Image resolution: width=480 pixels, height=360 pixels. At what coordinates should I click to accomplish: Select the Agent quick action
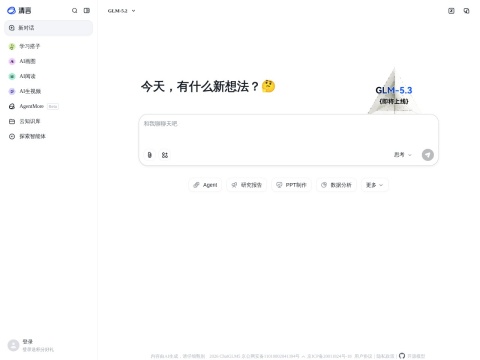[x=205, y=185]
